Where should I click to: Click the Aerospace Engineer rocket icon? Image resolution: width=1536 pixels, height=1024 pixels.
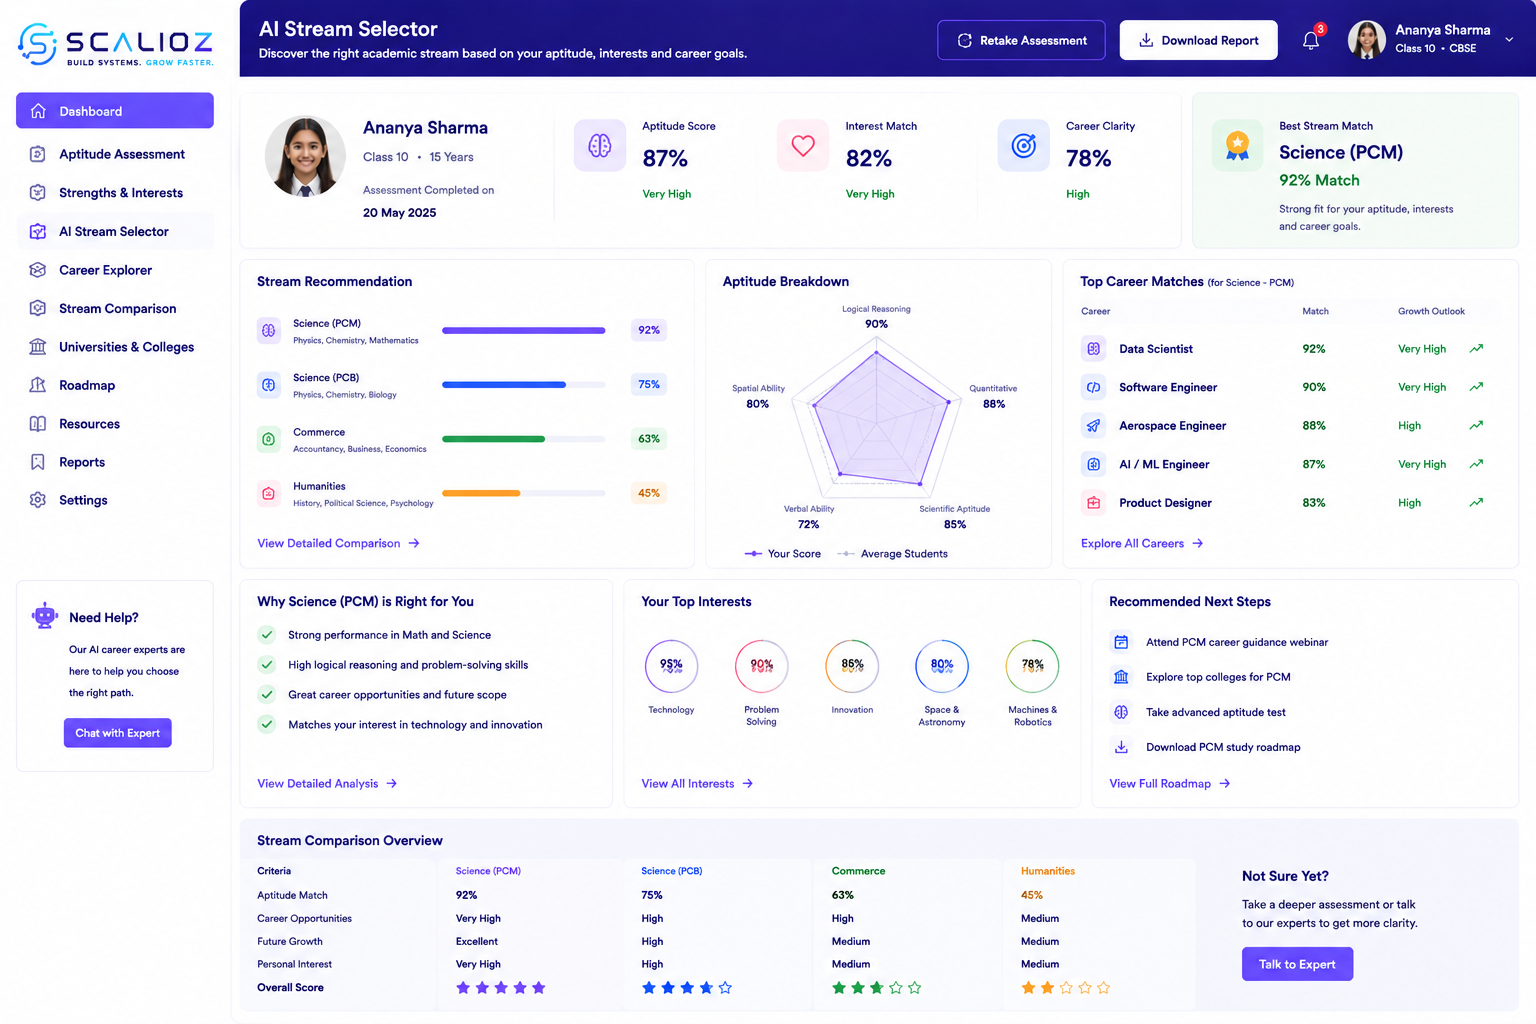(1094, 426)
